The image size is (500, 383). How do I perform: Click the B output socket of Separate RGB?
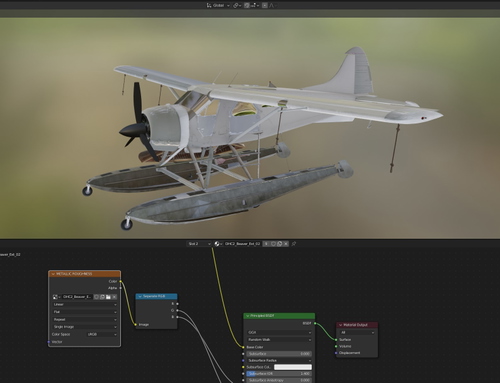pos(177,317)
